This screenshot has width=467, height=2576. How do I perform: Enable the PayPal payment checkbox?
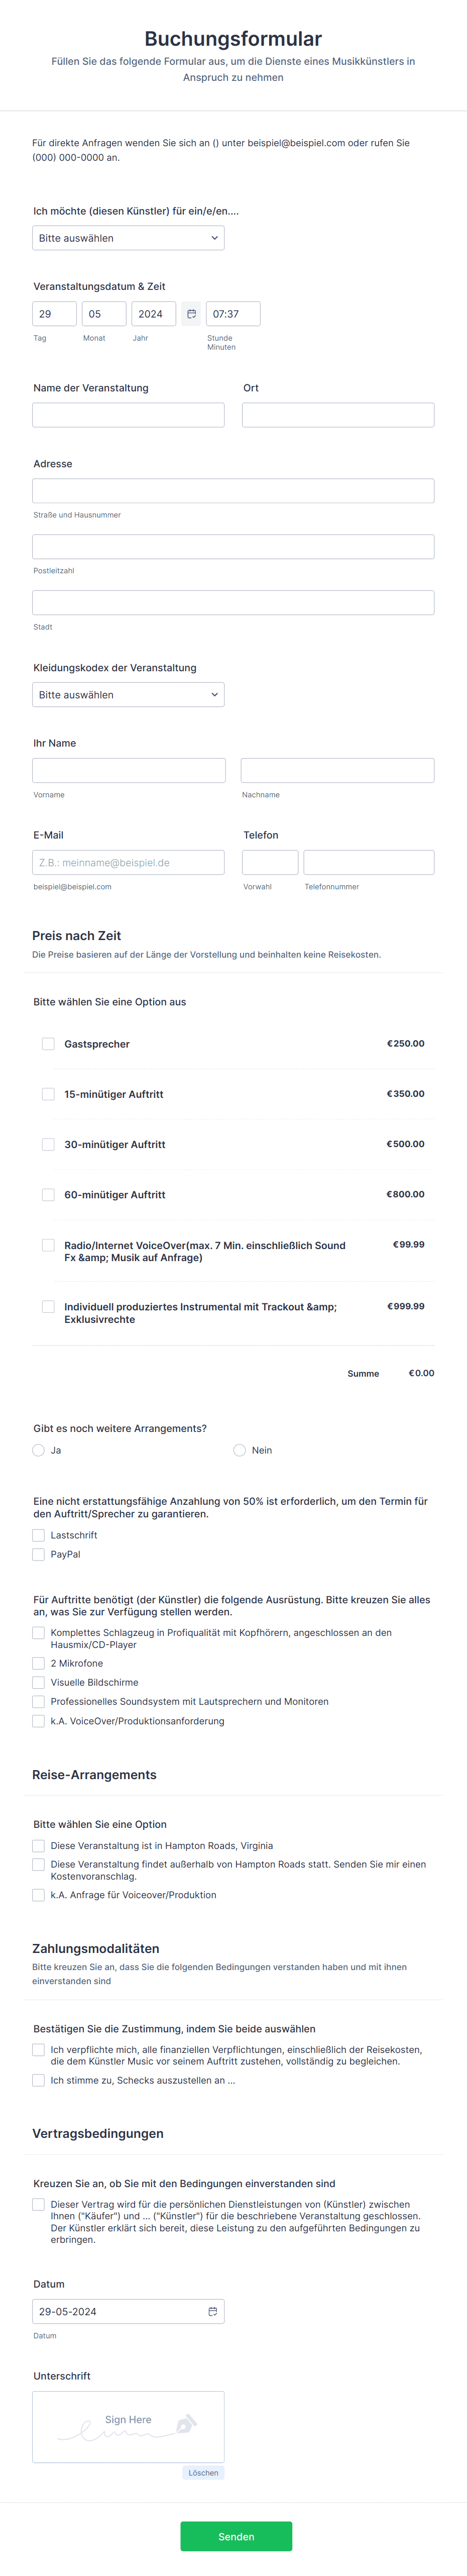(39, 1554)
